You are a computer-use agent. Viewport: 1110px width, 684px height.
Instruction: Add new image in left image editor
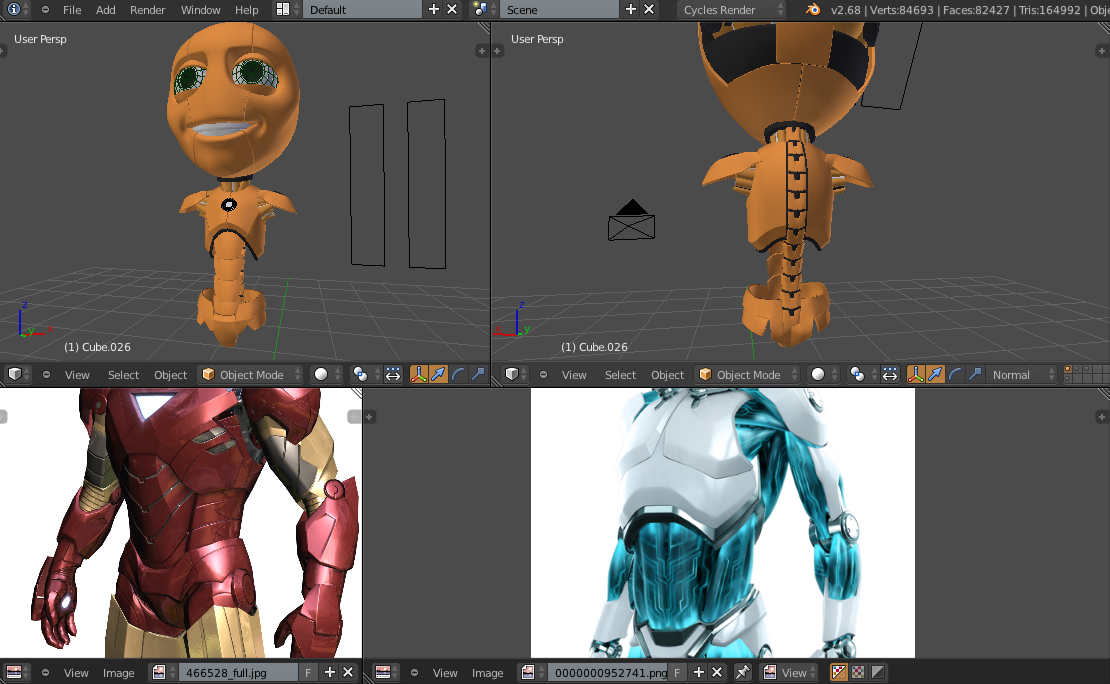[x=330, y=673]
